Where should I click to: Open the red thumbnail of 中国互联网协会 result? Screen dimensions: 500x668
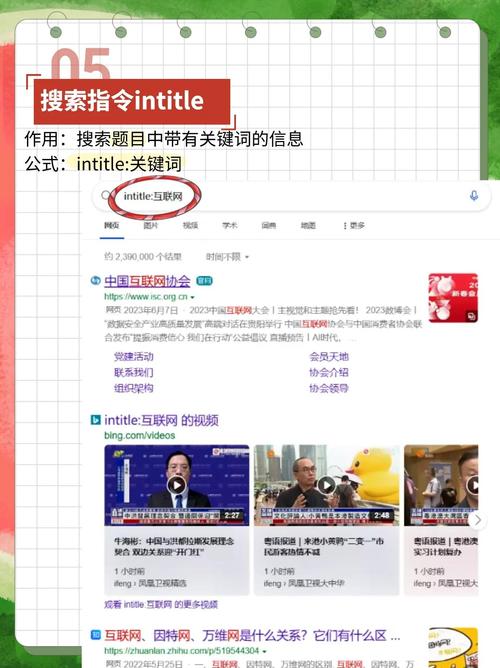pos(453,298)
